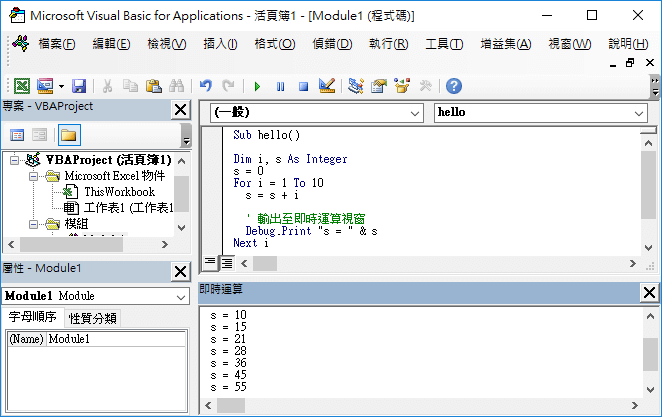Collapse the VBAProject (活頁簿1) tree node
Image resolution: width=662 pixels, height=417 pixels.
click(14, 160)
